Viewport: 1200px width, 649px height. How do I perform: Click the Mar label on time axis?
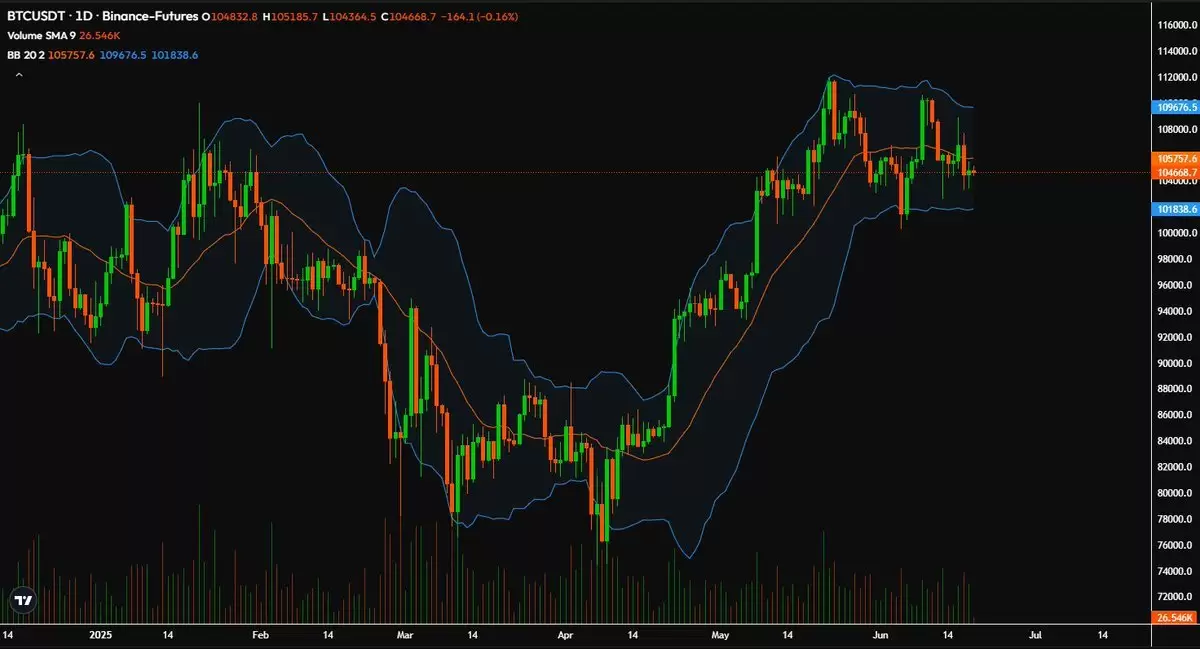[405, 635]
